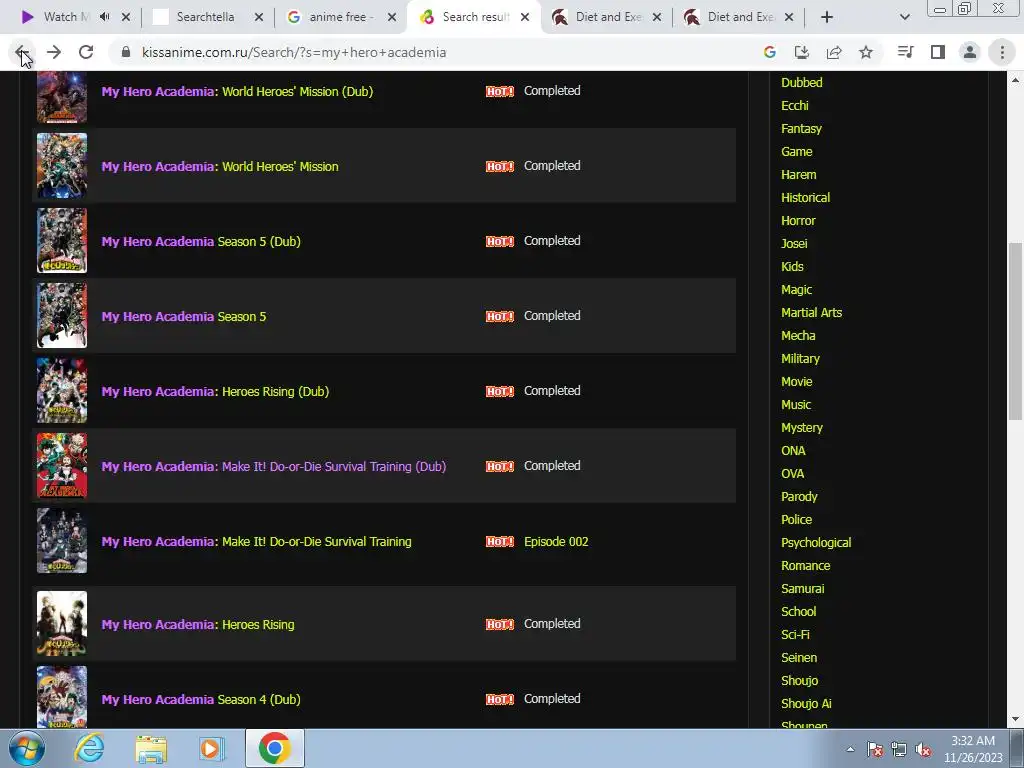This screenshot has width=1024, height=768.
Task: Click the muted volume tray icon
Action: pyautogui.click(x=923, y=750)
